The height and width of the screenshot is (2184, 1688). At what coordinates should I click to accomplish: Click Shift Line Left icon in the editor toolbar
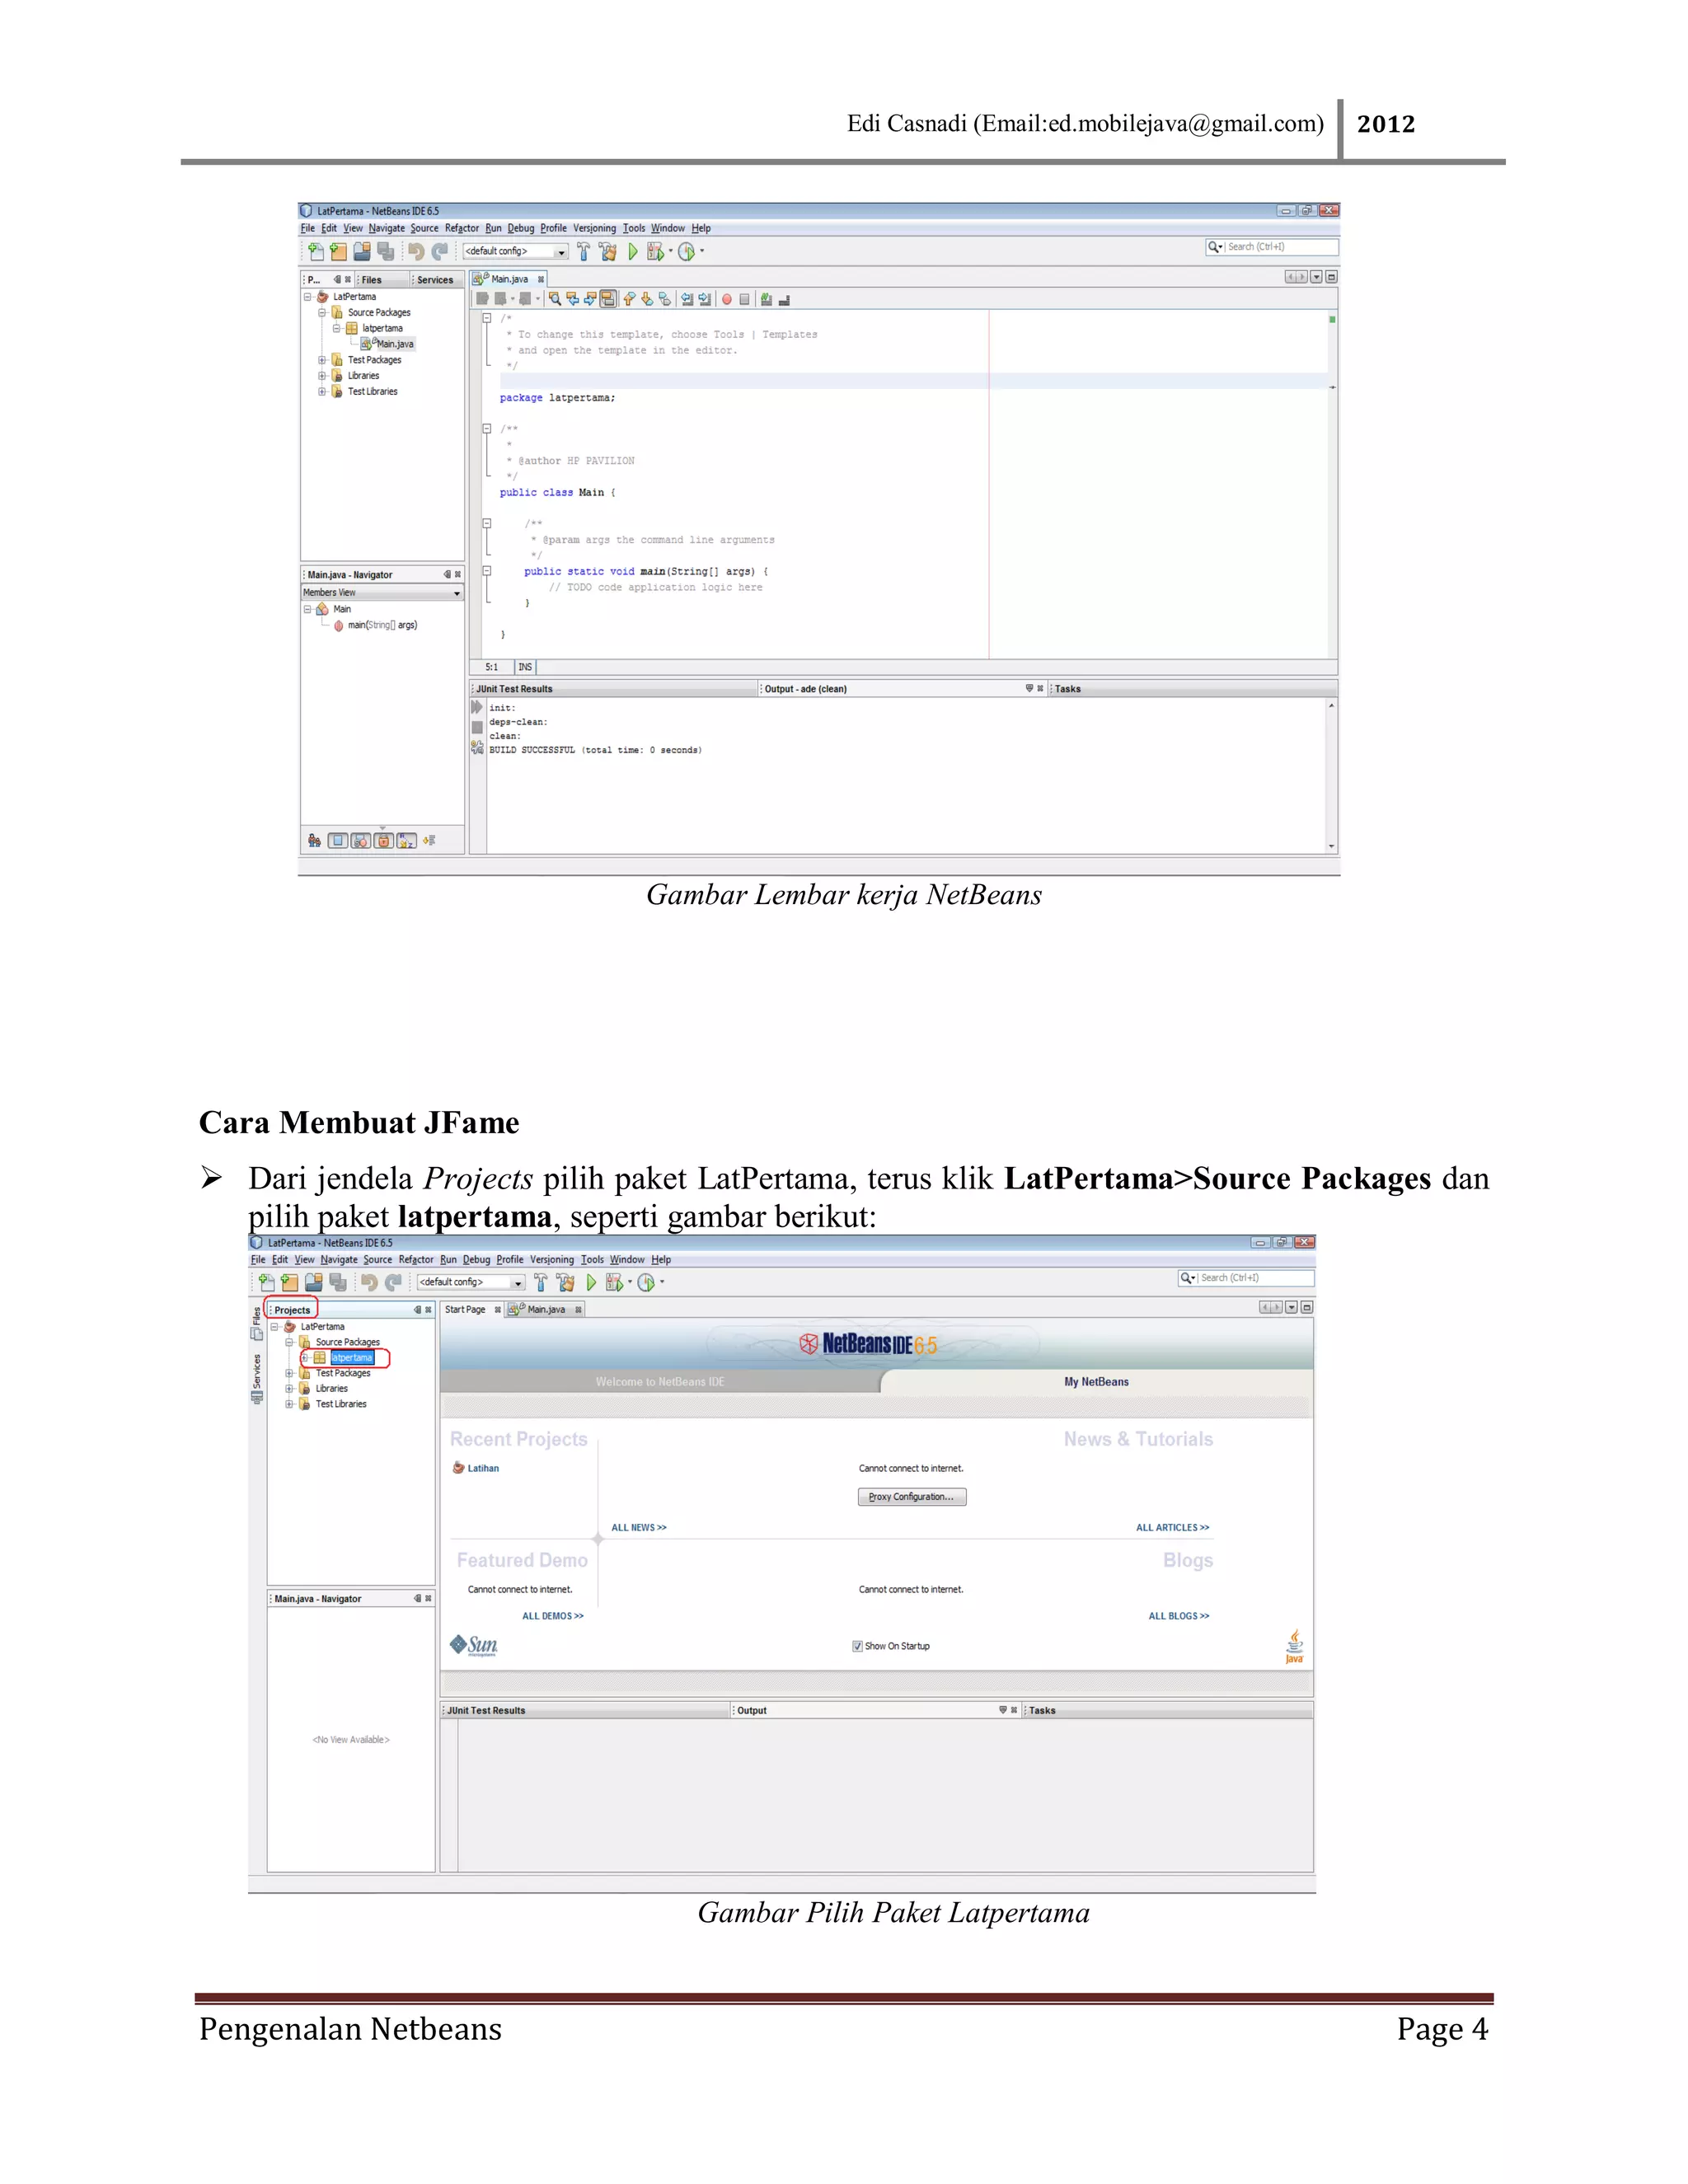(687, 299)
